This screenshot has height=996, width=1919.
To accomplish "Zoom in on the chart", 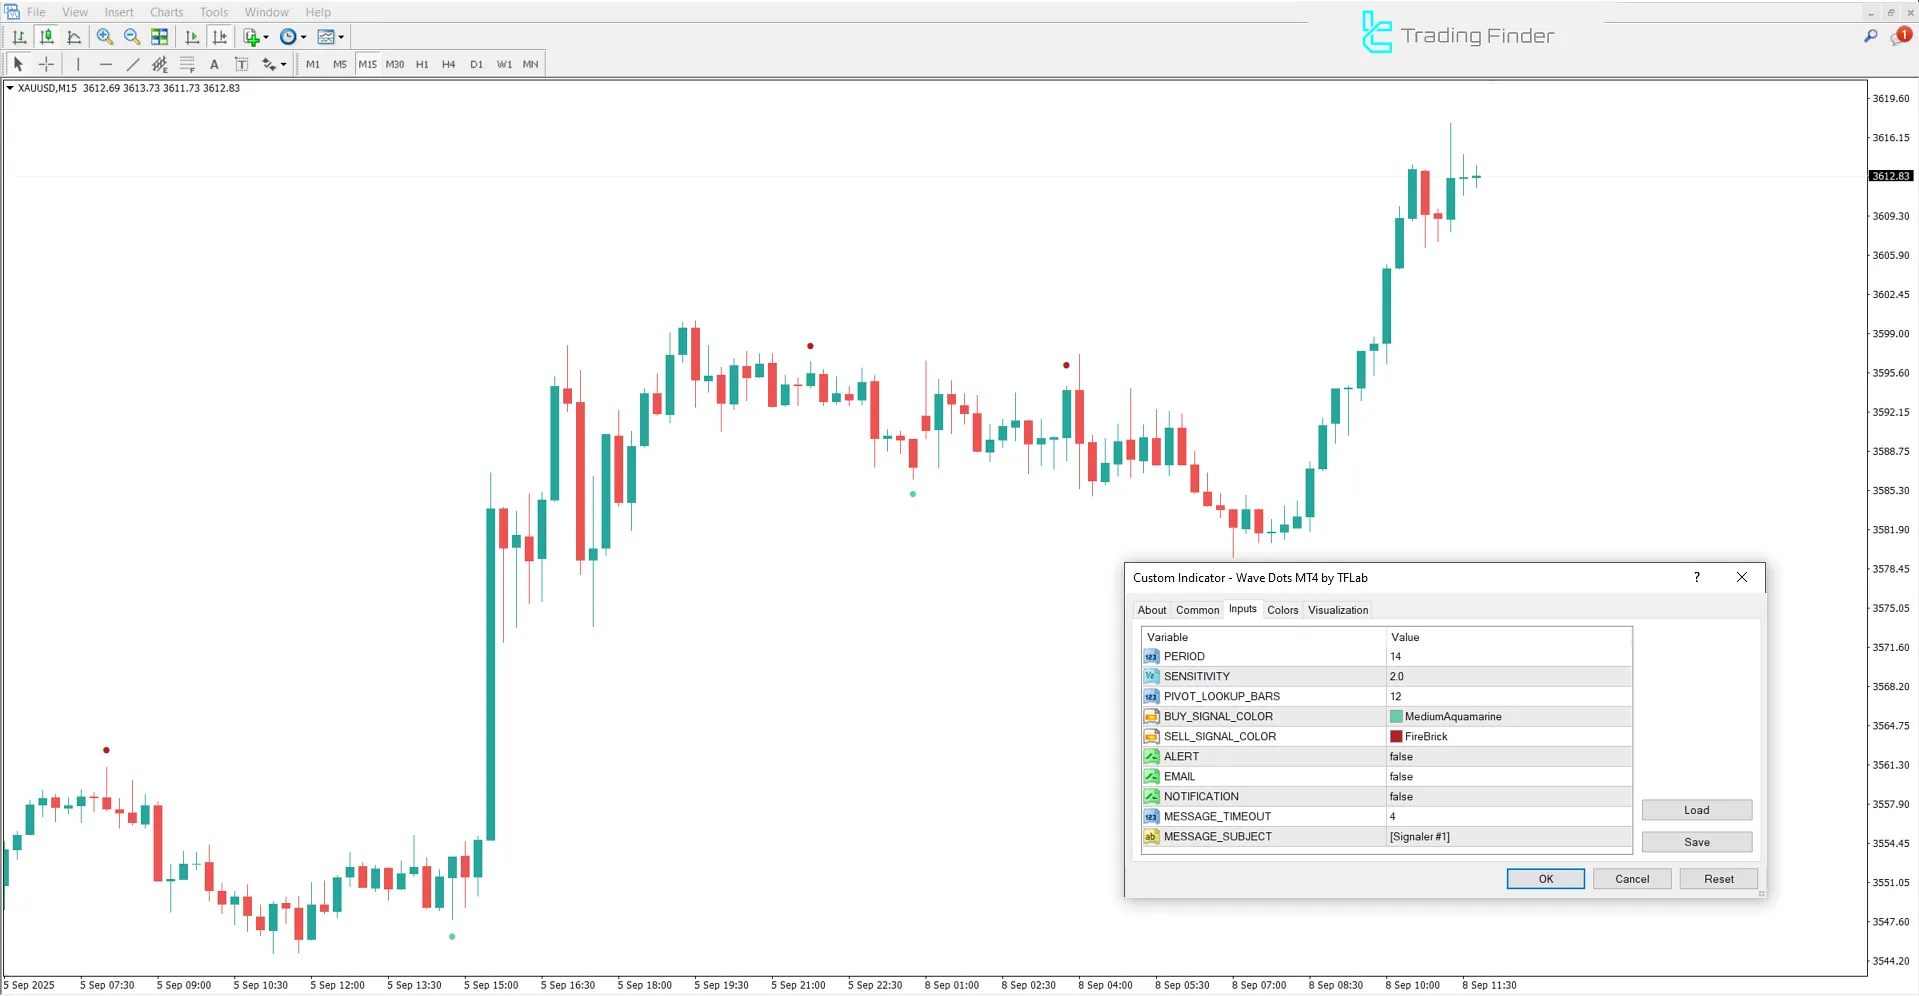I will 105,37.
